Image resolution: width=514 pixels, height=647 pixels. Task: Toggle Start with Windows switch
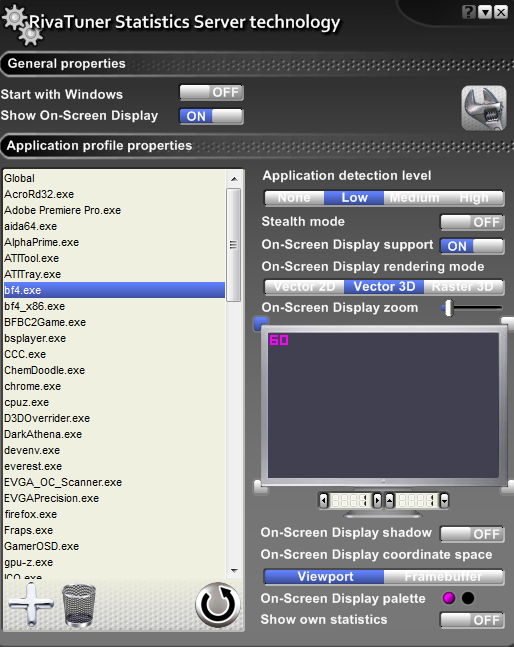point(212,92)
